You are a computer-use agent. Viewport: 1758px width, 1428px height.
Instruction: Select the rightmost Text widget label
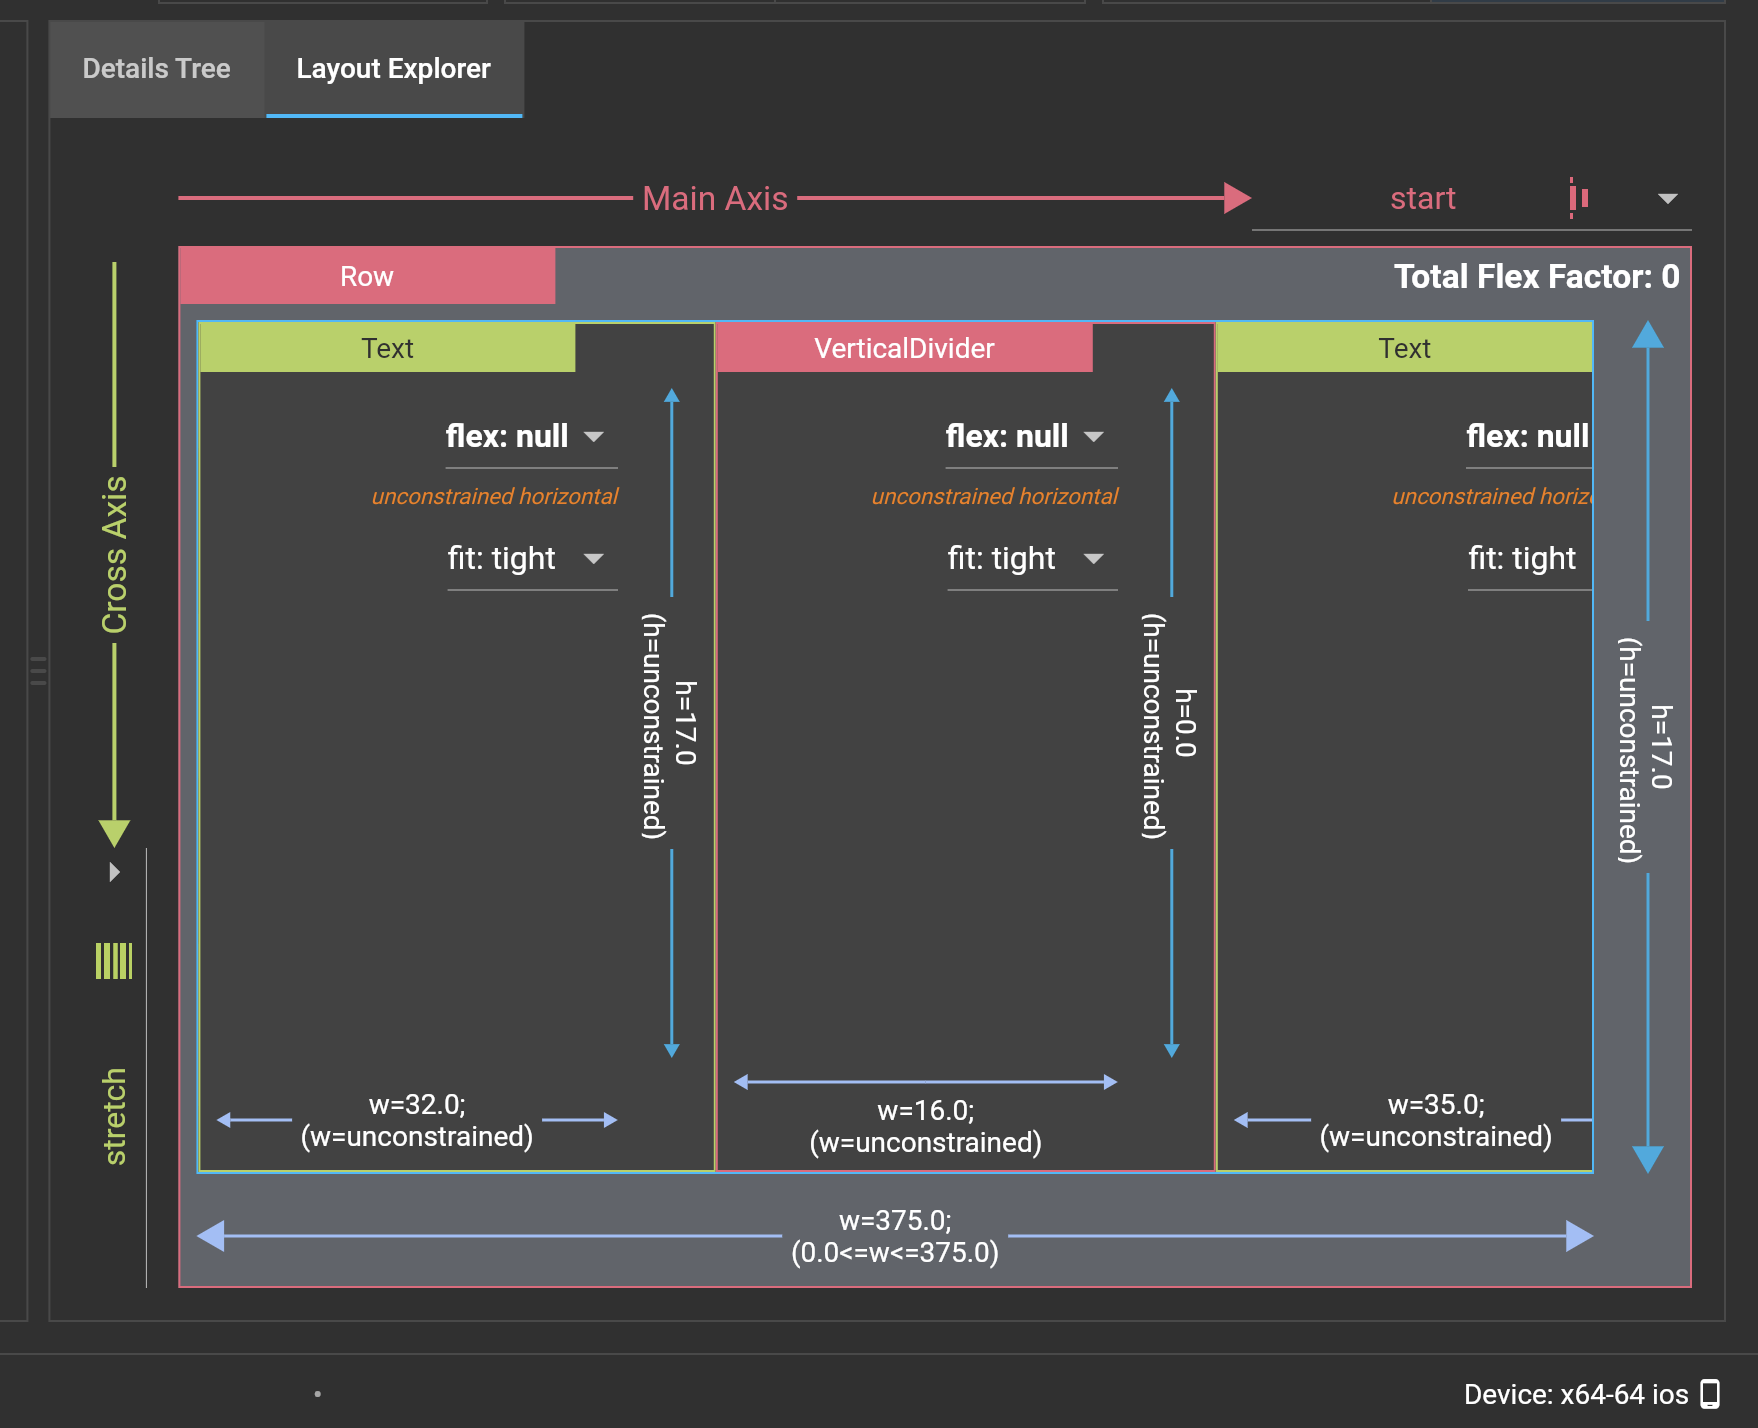pyautogui.click(x=1405, y=348)
